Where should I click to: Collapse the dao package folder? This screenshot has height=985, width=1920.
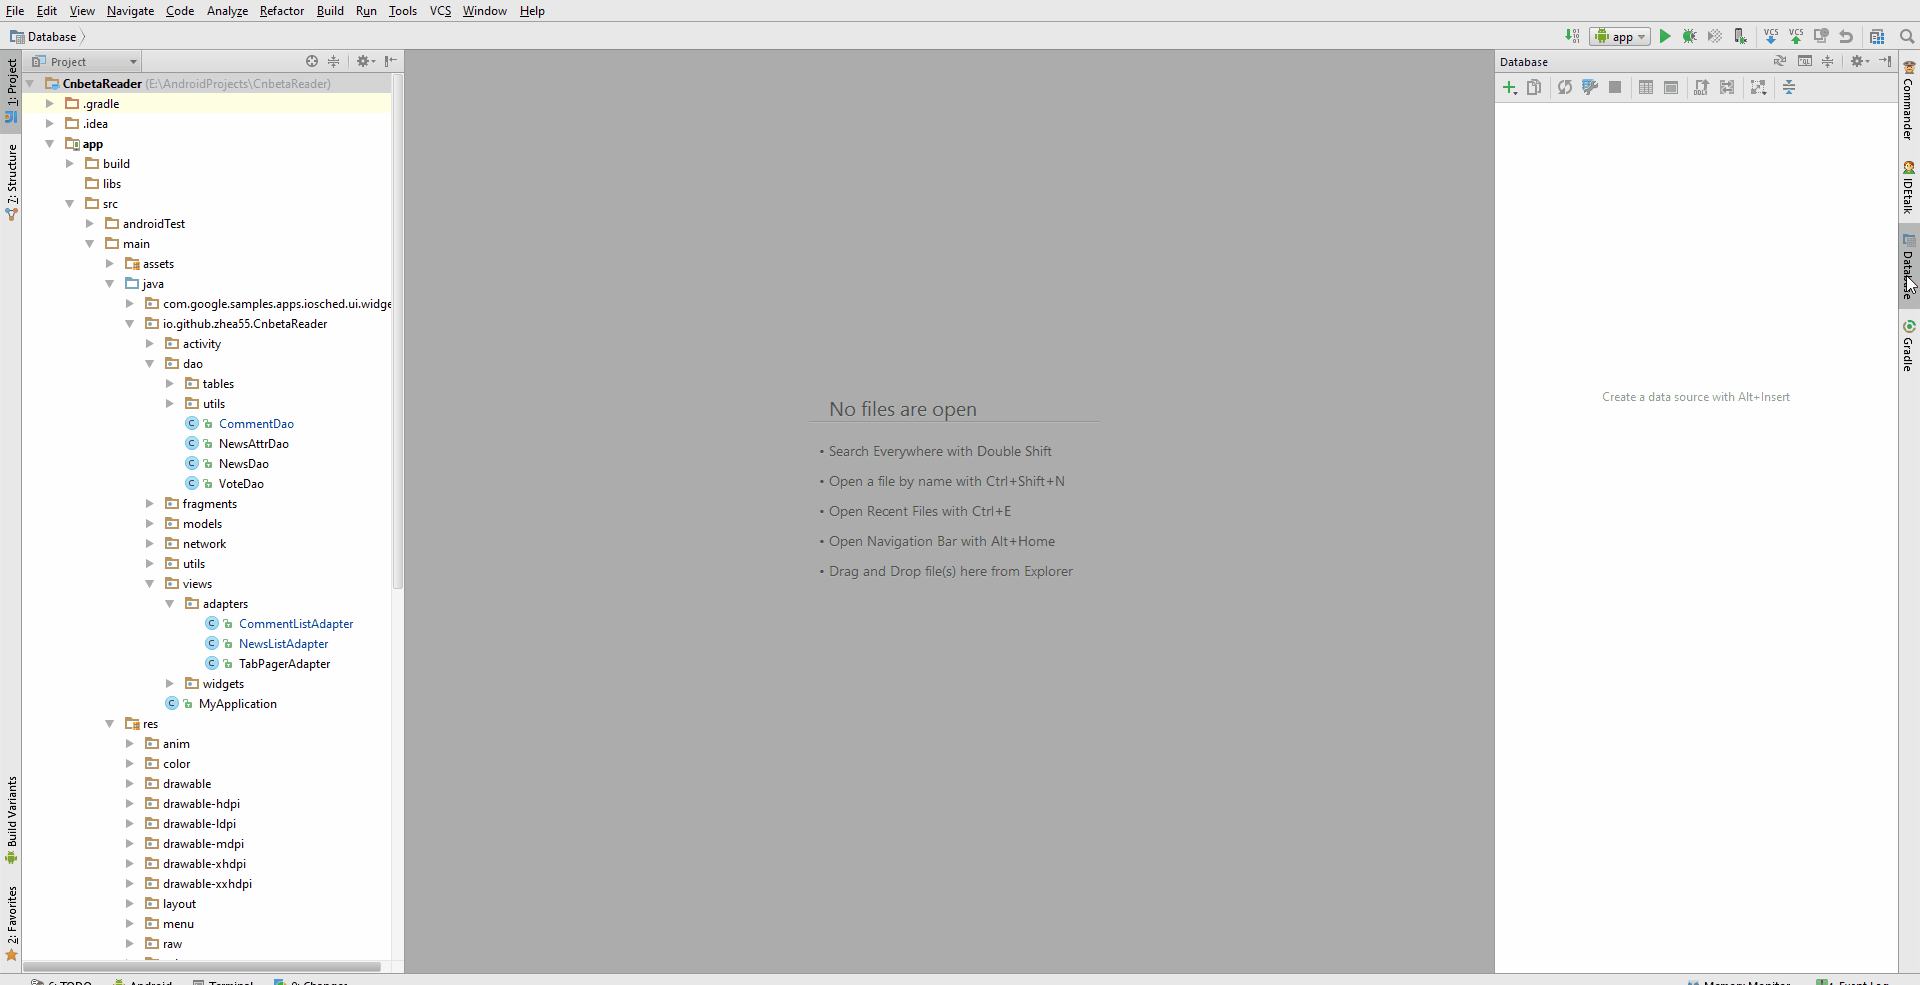click(x=150, y=364)
